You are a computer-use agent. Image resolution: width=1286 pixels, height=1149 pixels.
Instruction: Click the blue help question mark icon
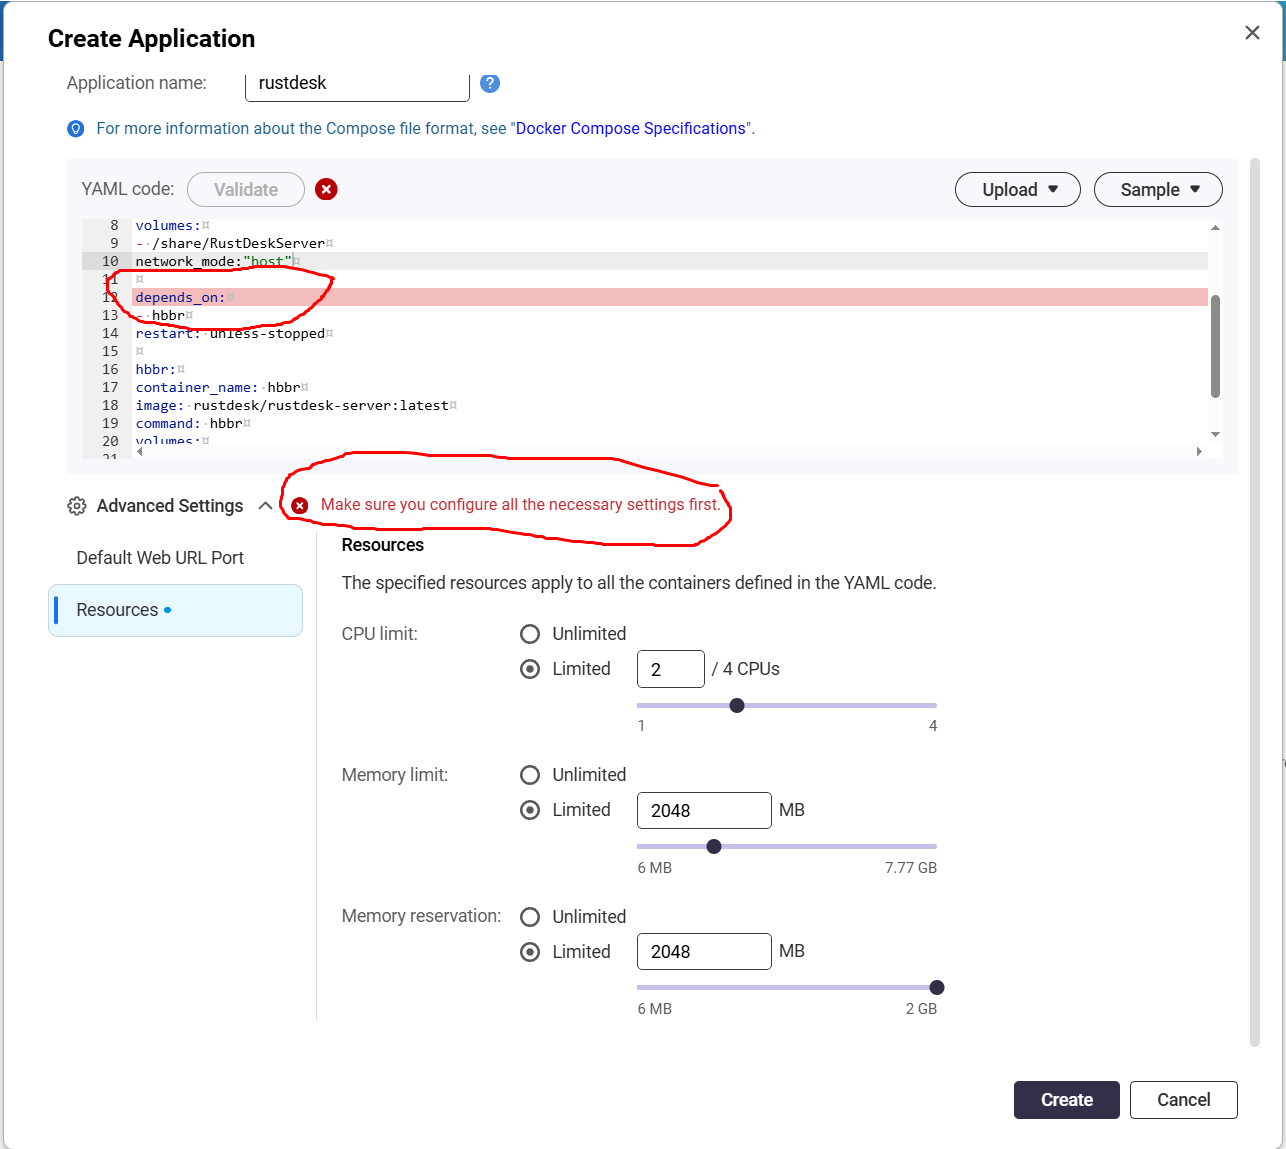(490, 83)
